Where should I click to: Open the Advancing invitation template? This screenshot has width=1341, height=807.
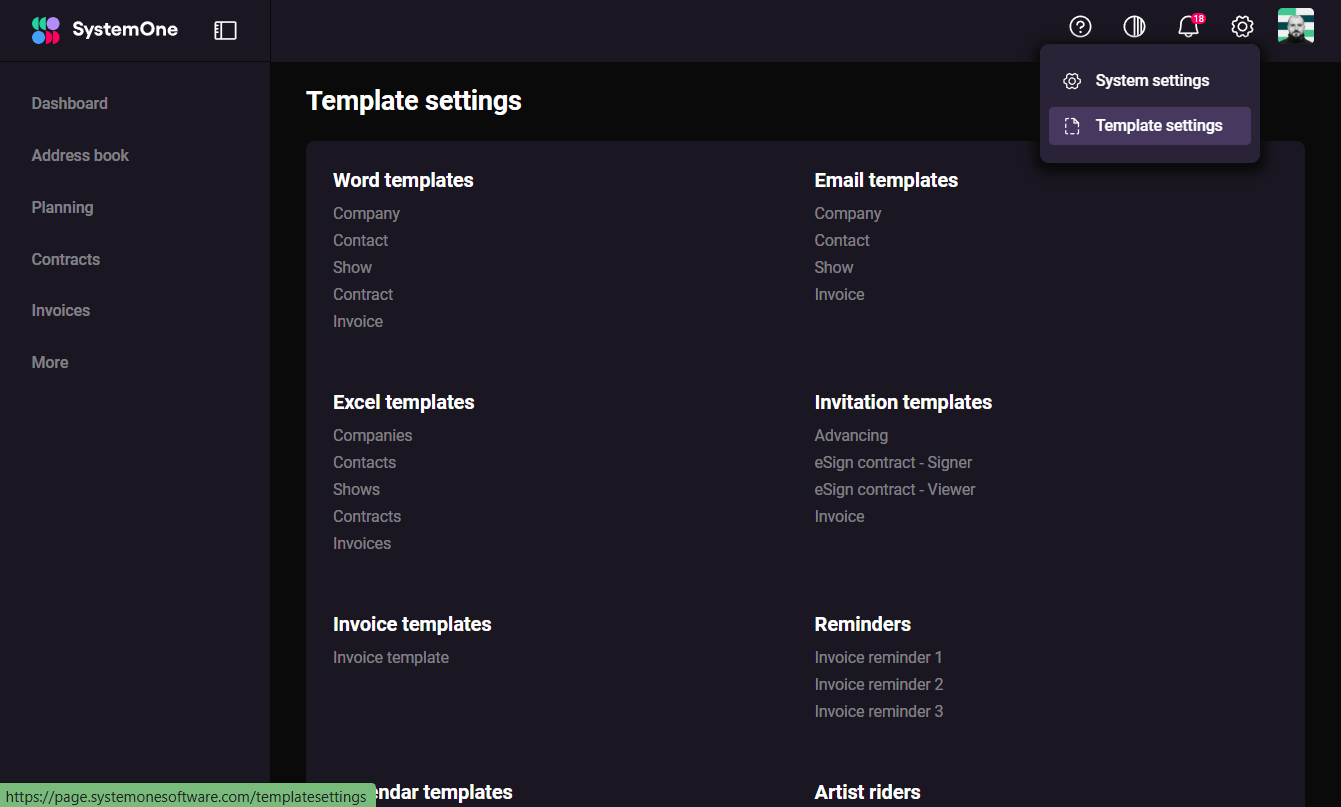click(x=851, y=435)
